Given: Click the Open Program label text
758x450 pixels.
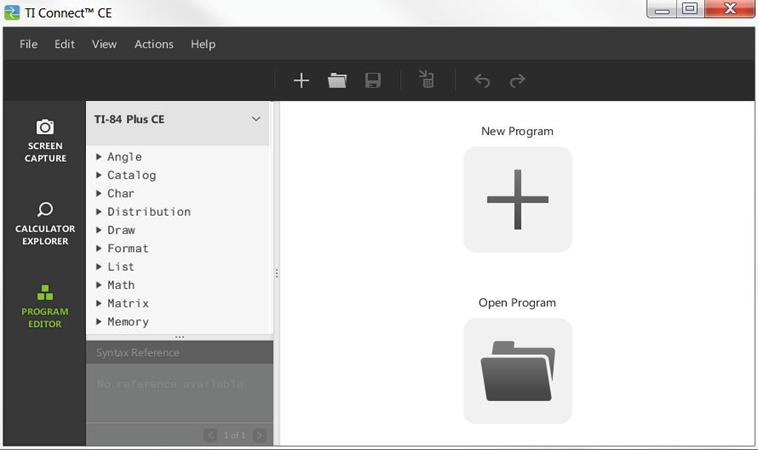Looking at the screenshot, I should 517,303.
